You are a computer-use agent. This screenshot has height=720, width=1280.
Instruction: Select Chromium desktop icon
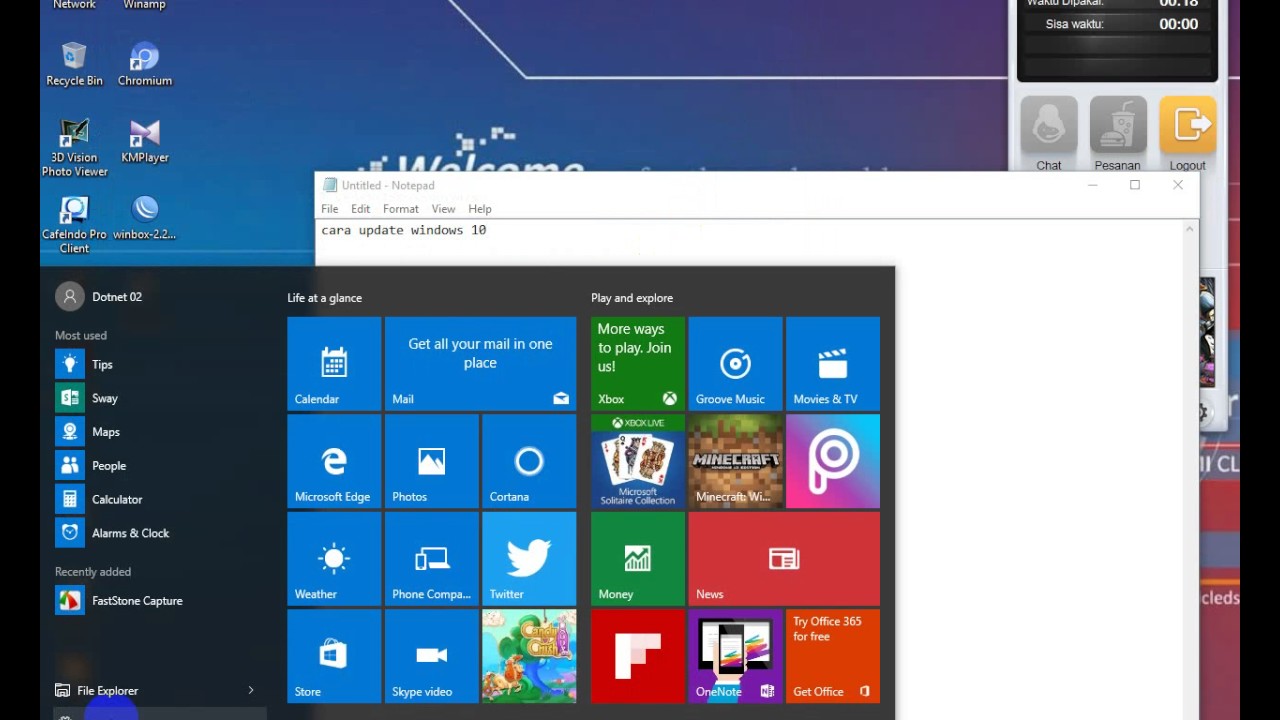[x=145, y=64]
